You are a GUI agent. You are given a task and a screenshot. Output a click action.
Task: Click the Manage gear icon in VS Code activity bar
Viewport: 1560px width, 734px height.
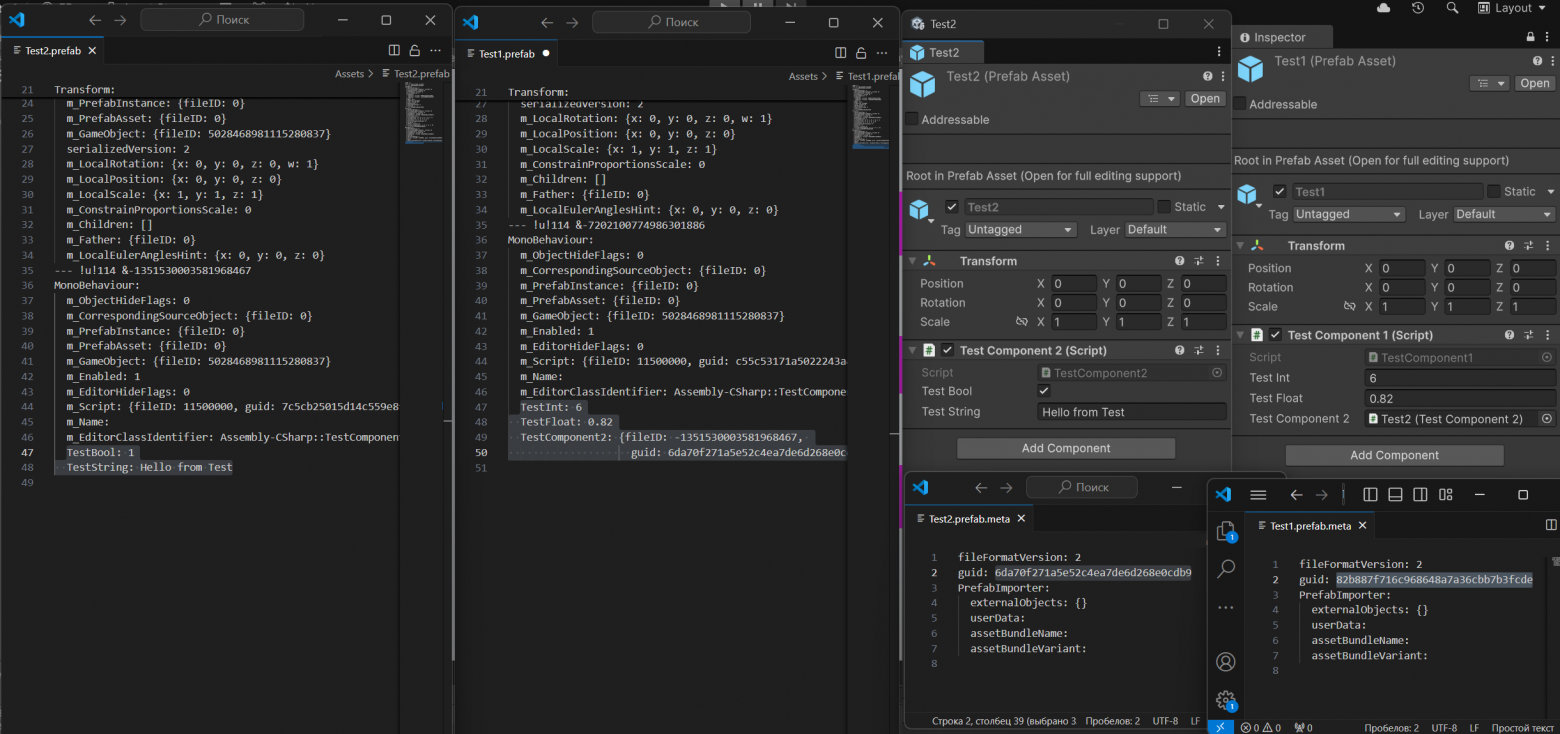tap(1226, 700)
